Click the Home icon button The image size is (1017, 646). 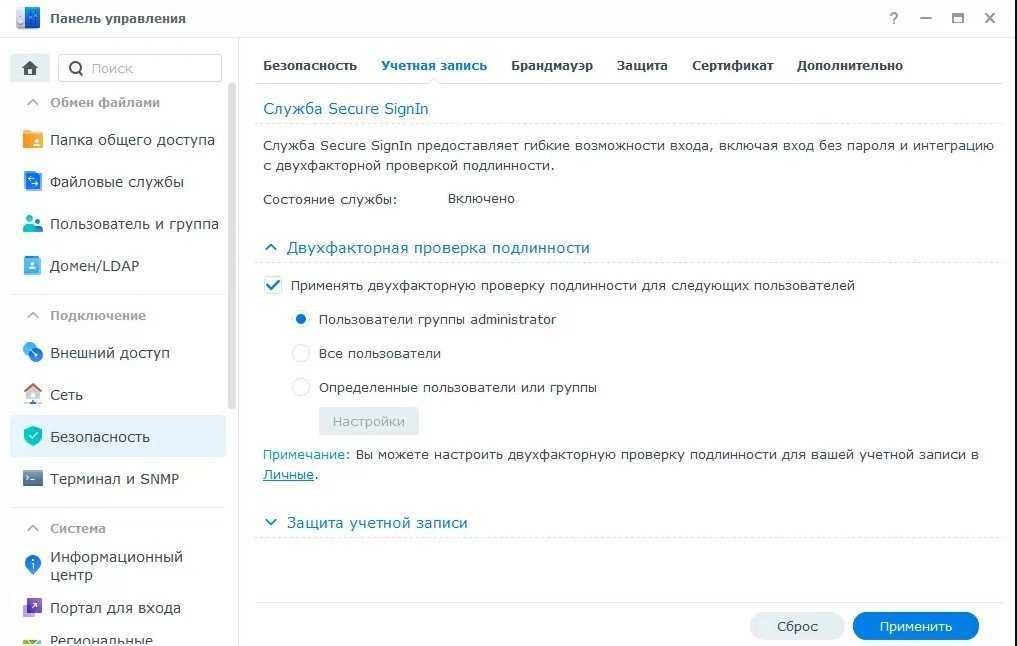tap(30, 68)
